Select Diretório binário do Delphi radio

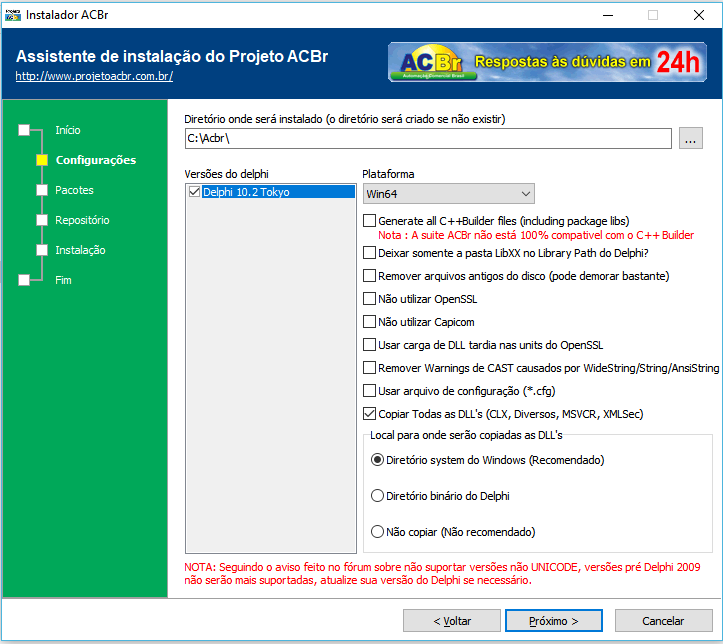point(377,496)
